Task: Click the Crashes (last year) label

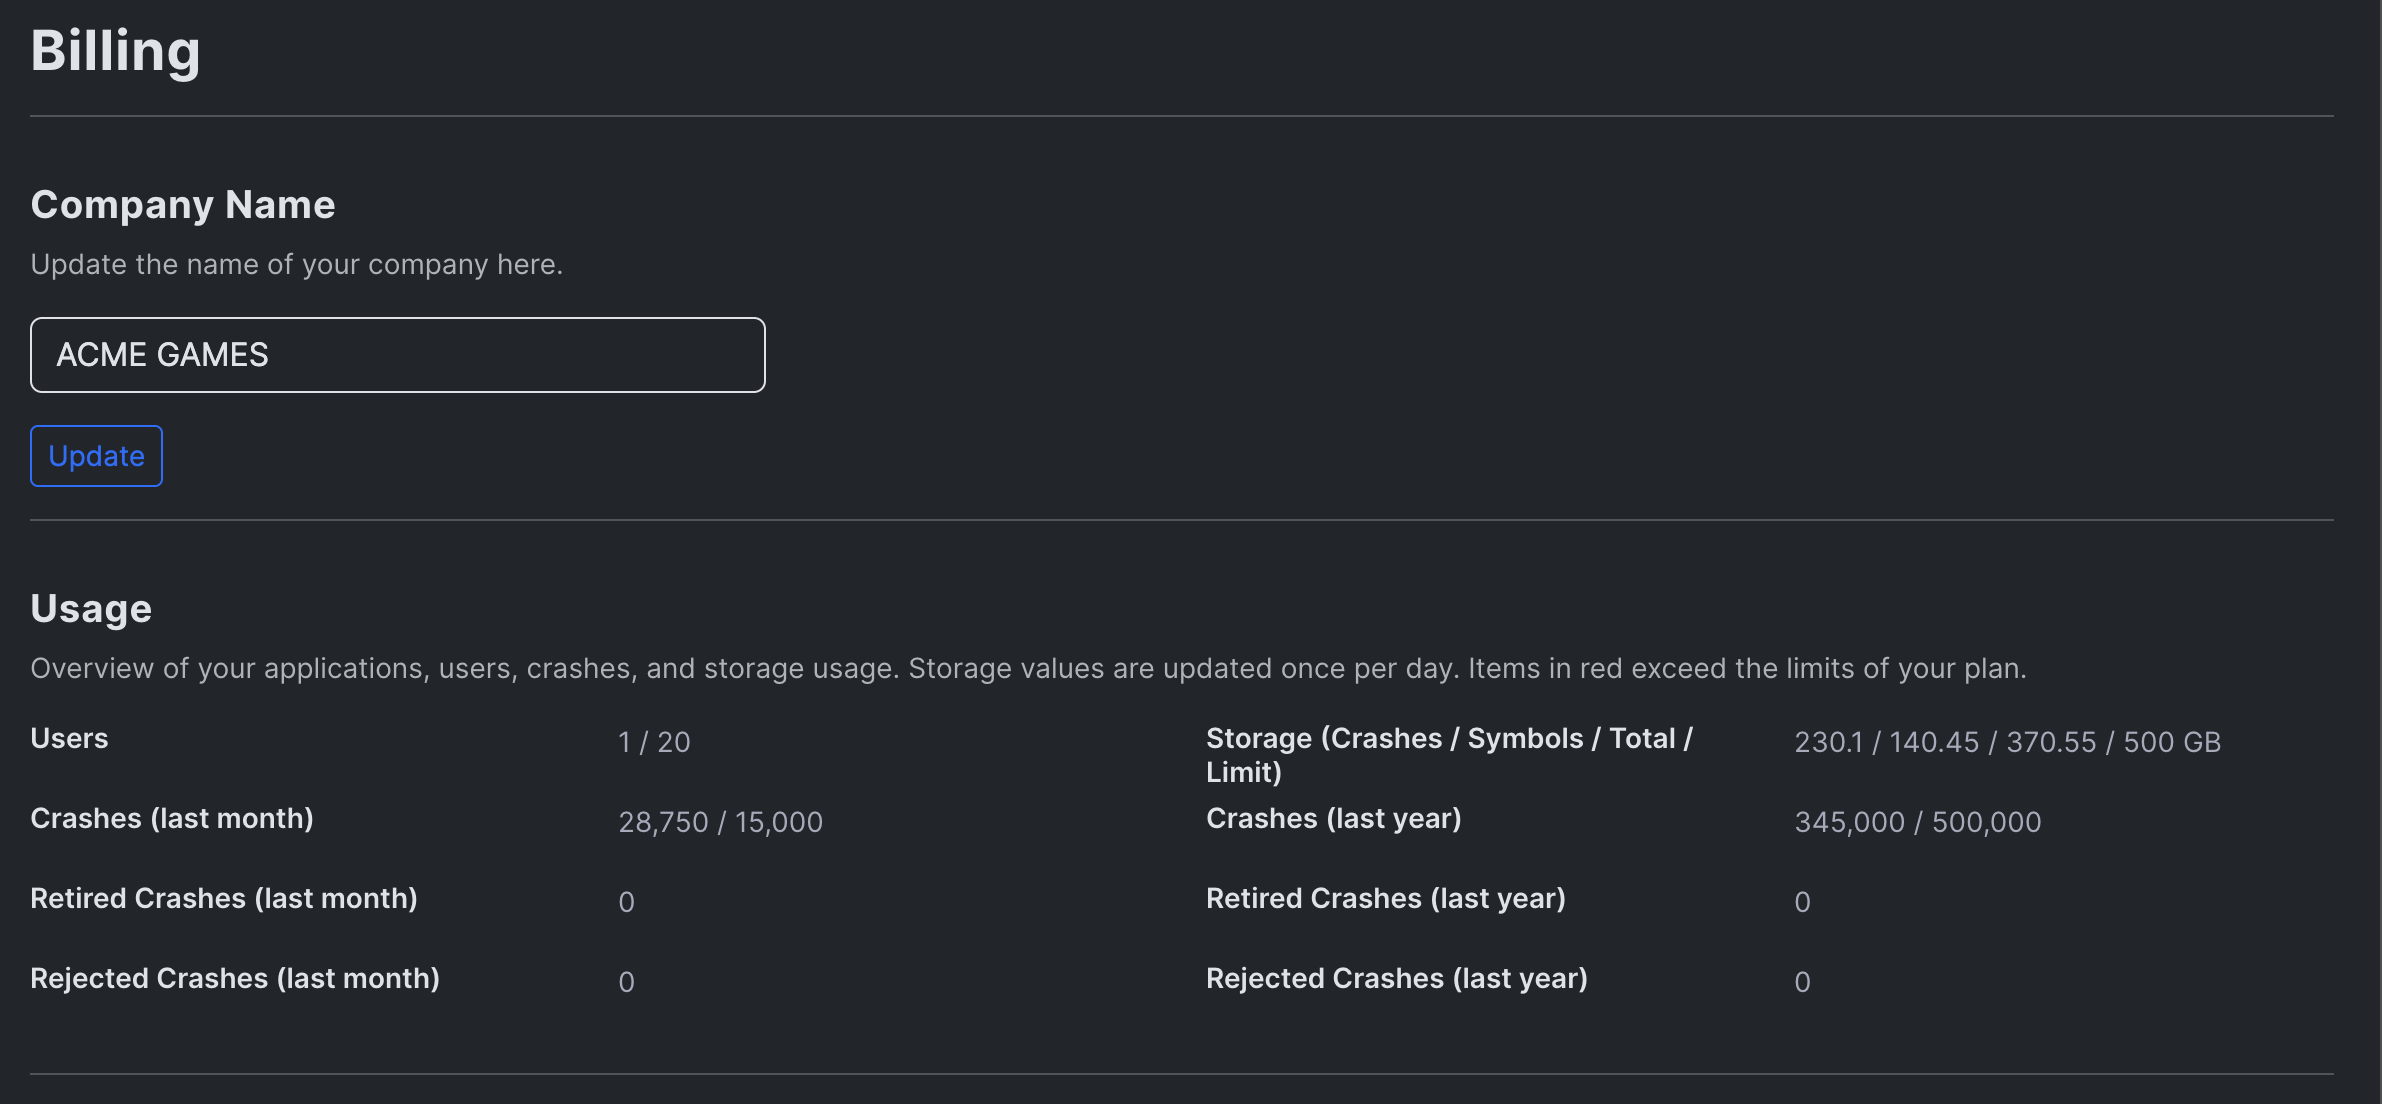Action: click(x=1333, y=818)
